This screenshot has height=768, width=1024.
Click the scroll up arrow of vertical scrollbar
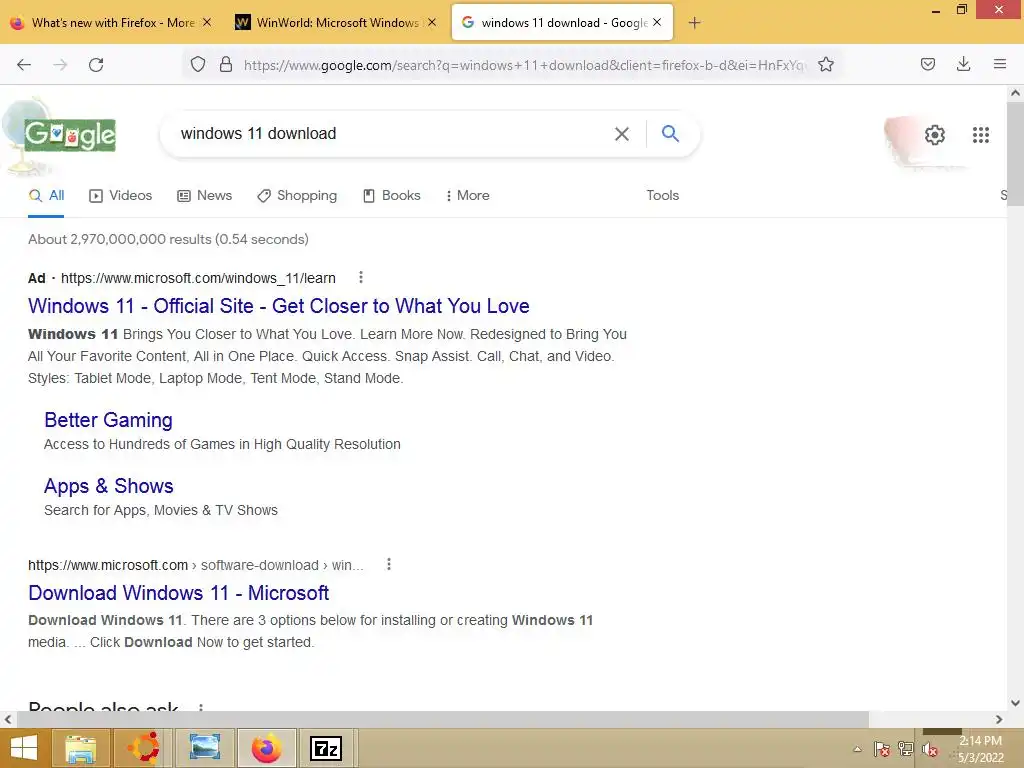(1015, 93)
